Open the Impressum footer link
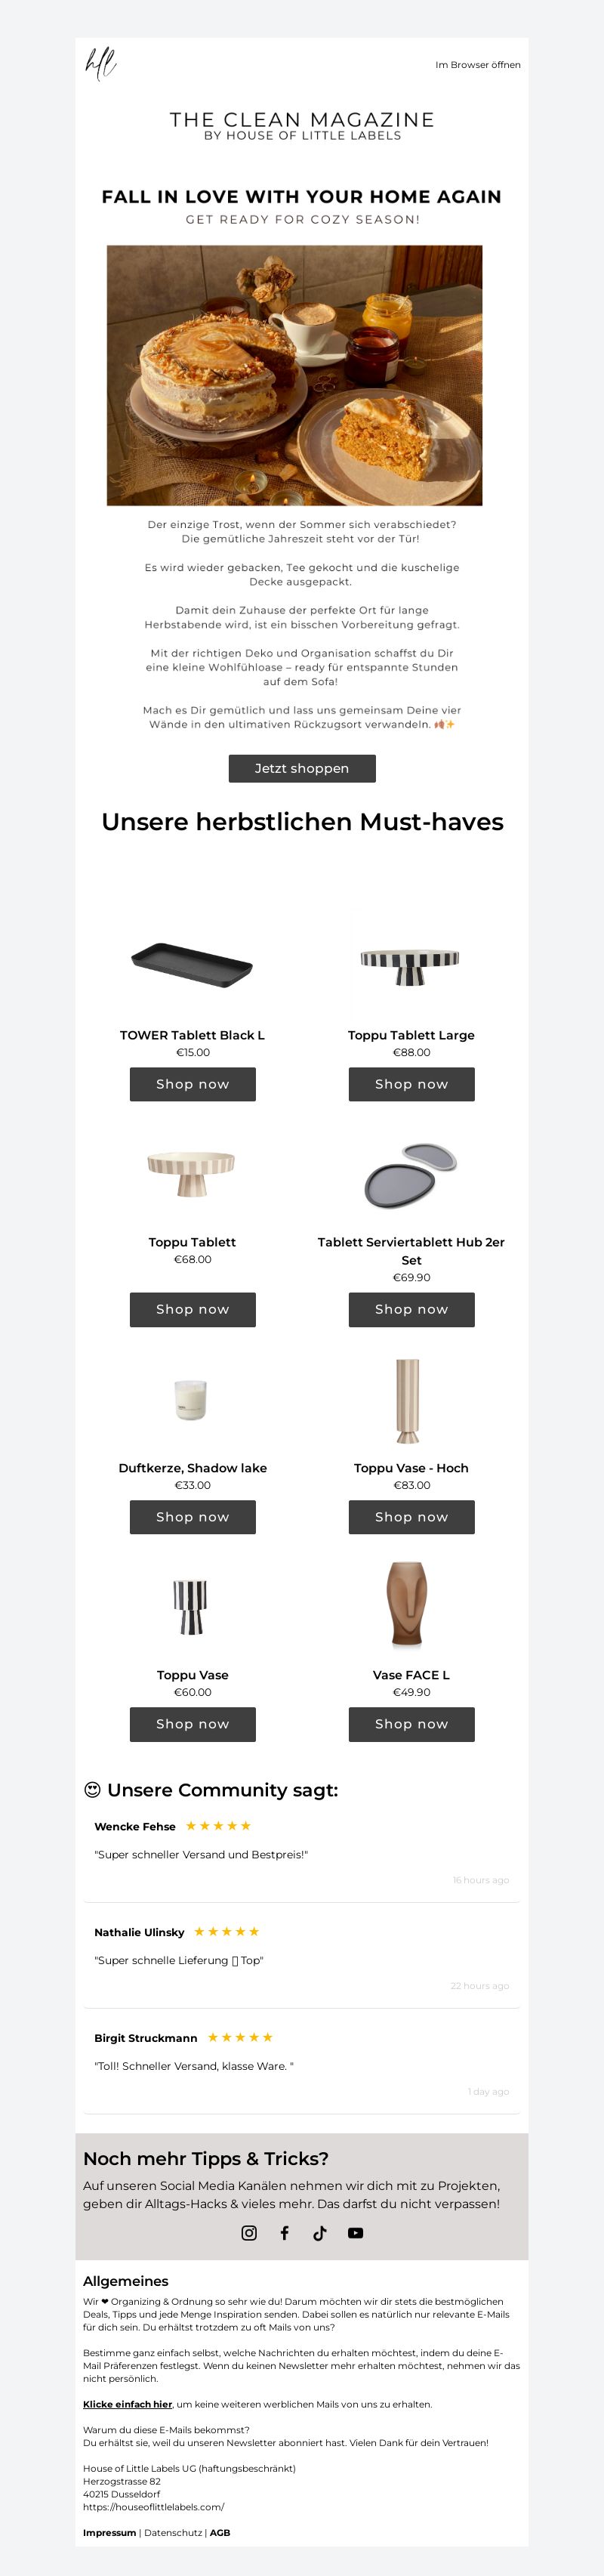Screen dimensions: 604x2576 click(110, 2533)
